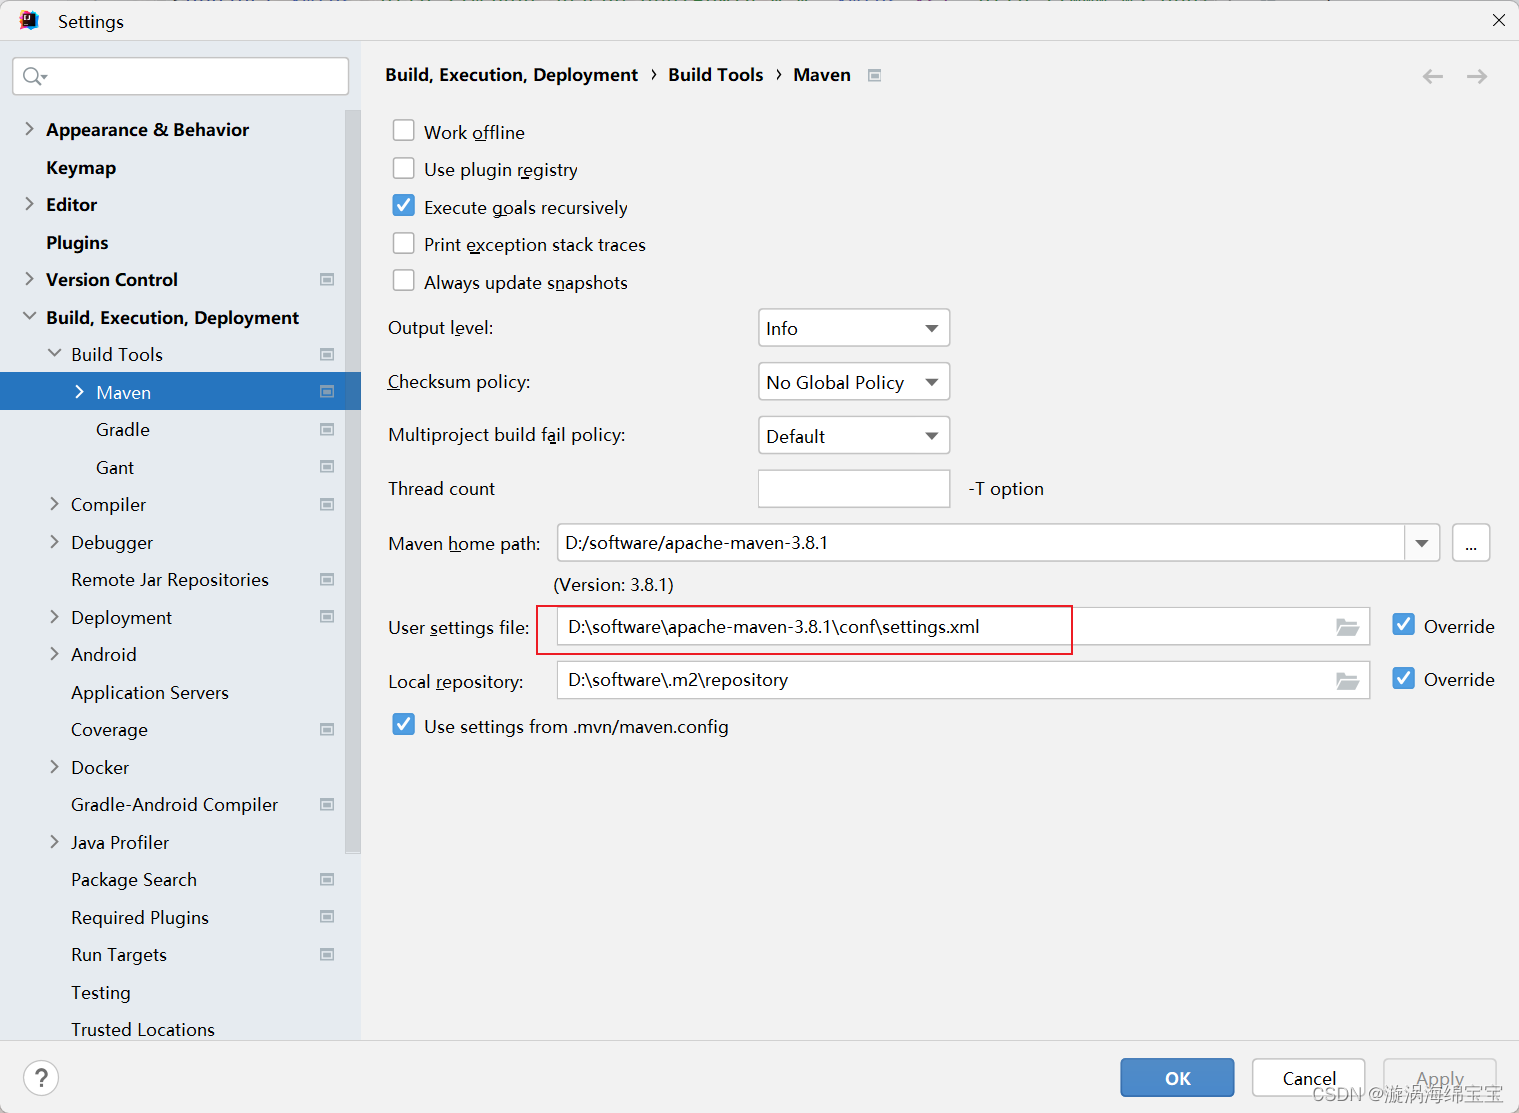Viewport: 1519px width, 1113px height.
Task: Click Build Tools in the breadcrumb path
Action: coord(715,74)
